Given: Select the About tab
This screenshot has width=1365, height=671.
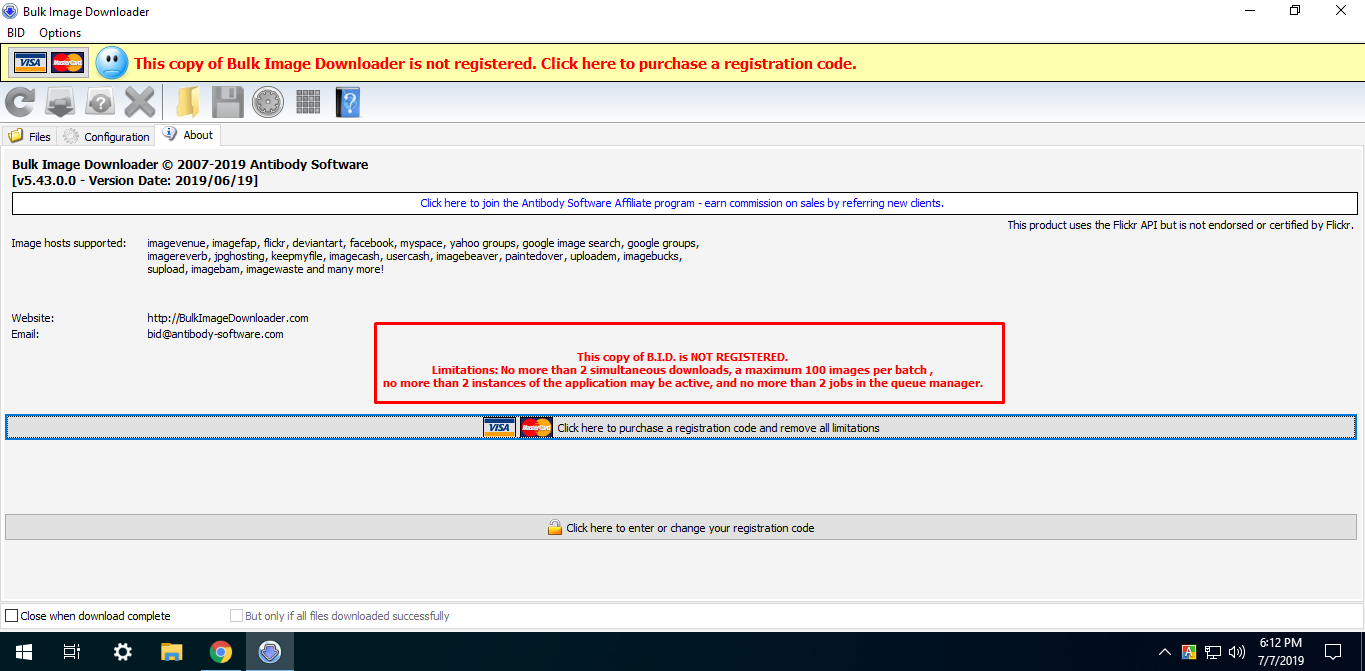Looking at the screenshot, I should click(x=188, y=135).
